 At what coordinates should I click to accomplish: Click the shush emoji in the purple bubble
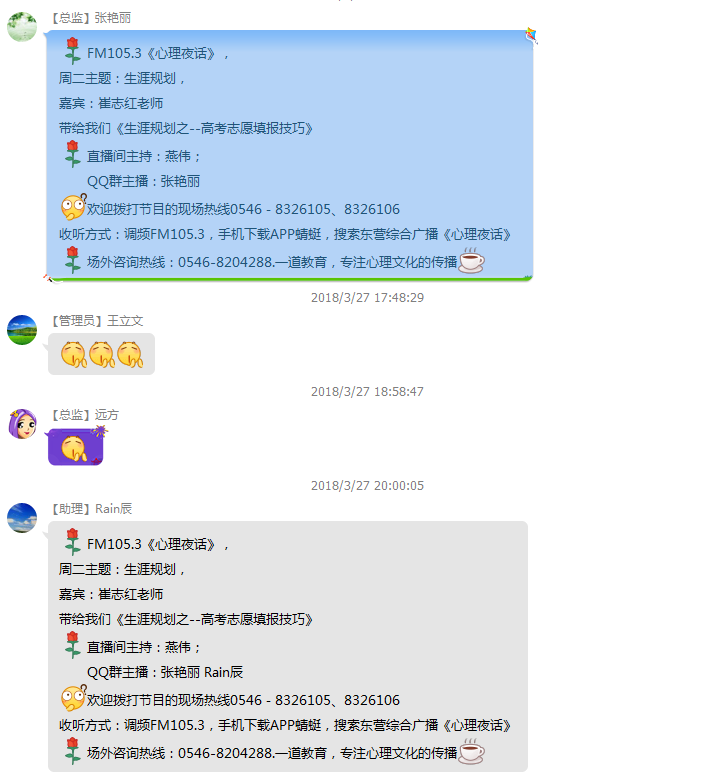pyautogui.click(x=74, y=449)
